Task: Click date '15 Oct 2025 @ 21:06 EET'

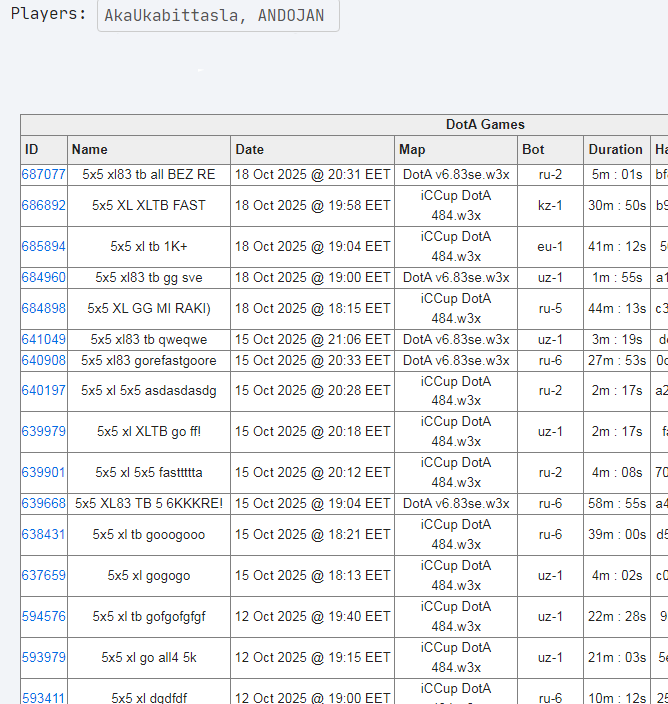Action: pos(312,339)
